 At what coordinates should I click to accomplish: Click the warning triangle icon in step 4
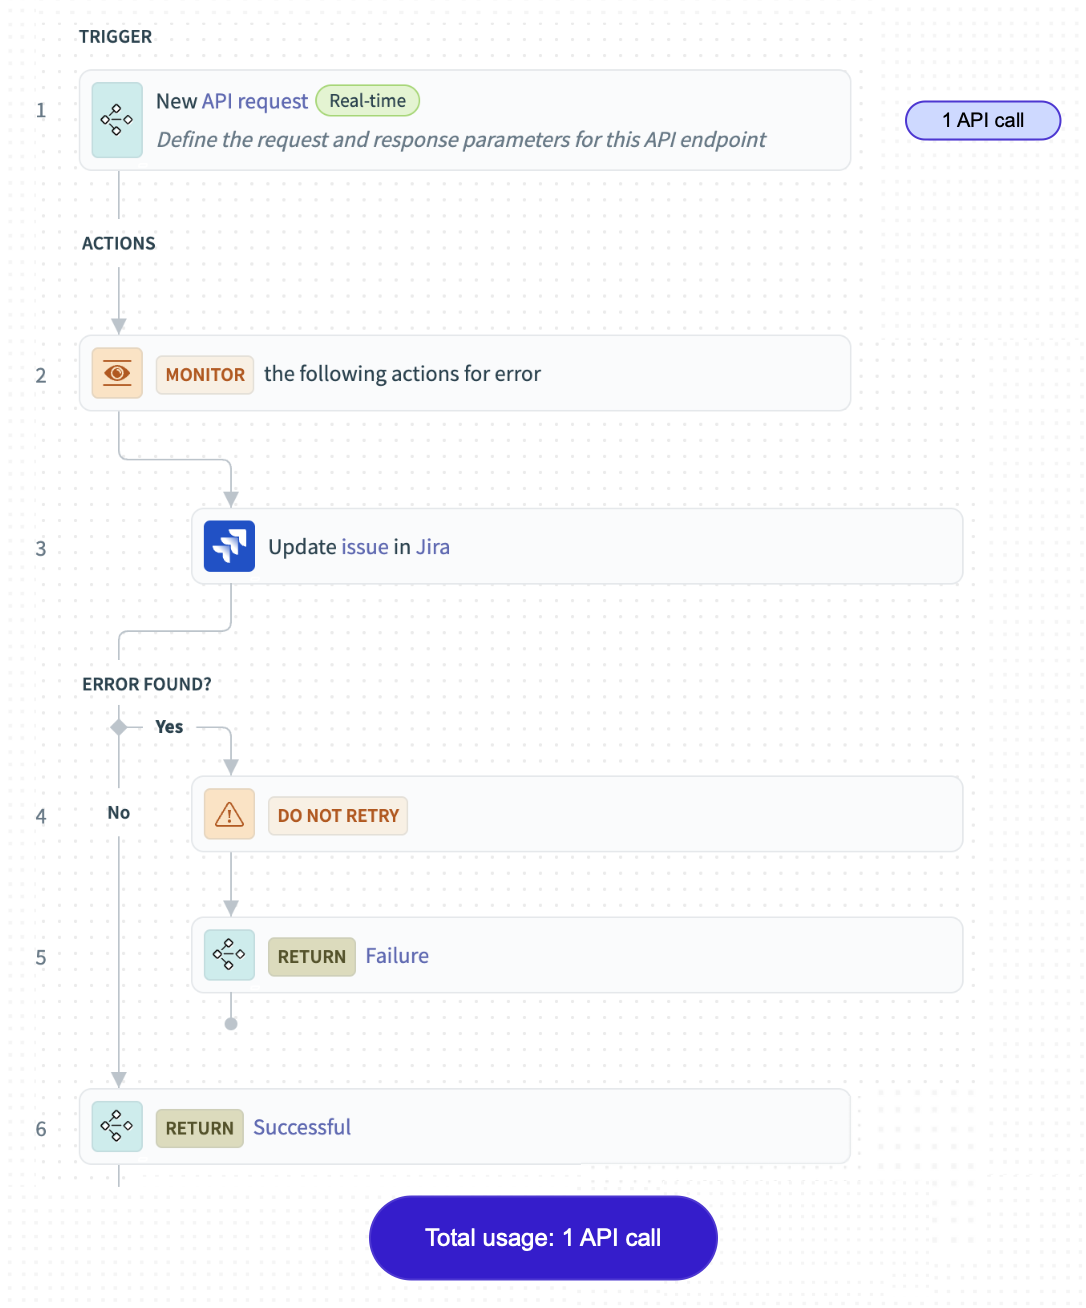coord(229,814)
